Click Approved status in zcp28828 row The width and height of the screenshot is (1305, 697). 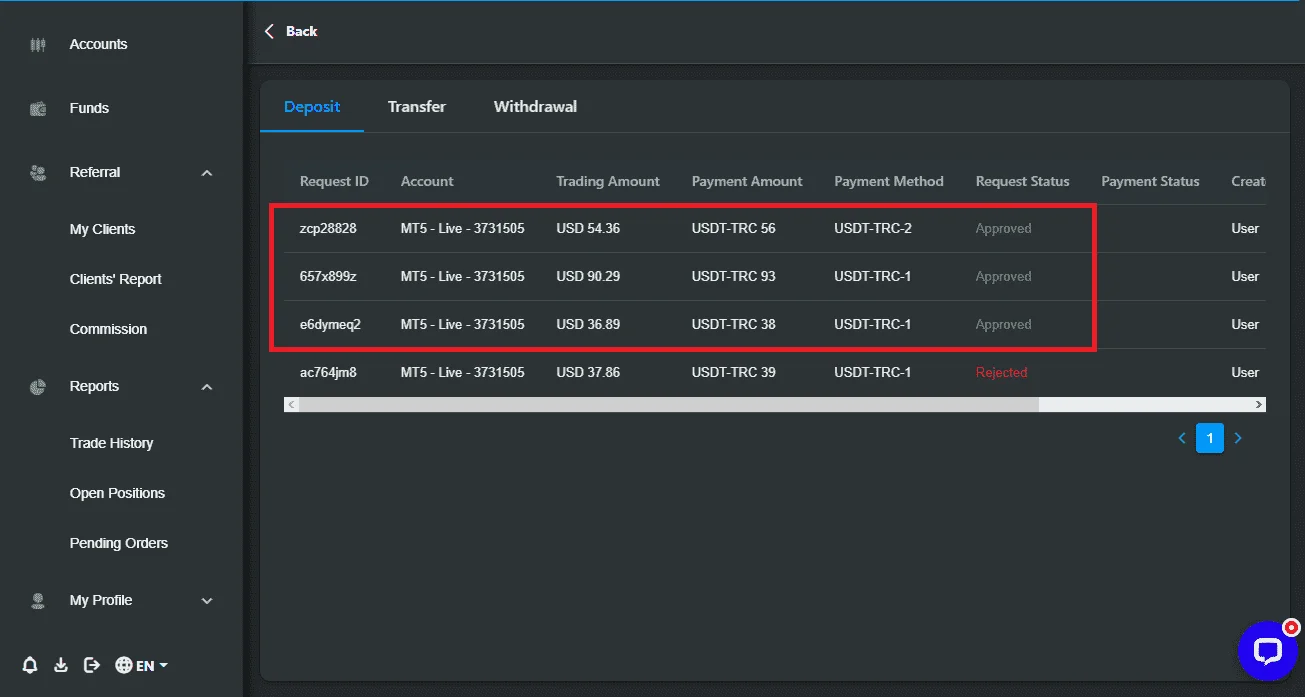click(1004, 229)
